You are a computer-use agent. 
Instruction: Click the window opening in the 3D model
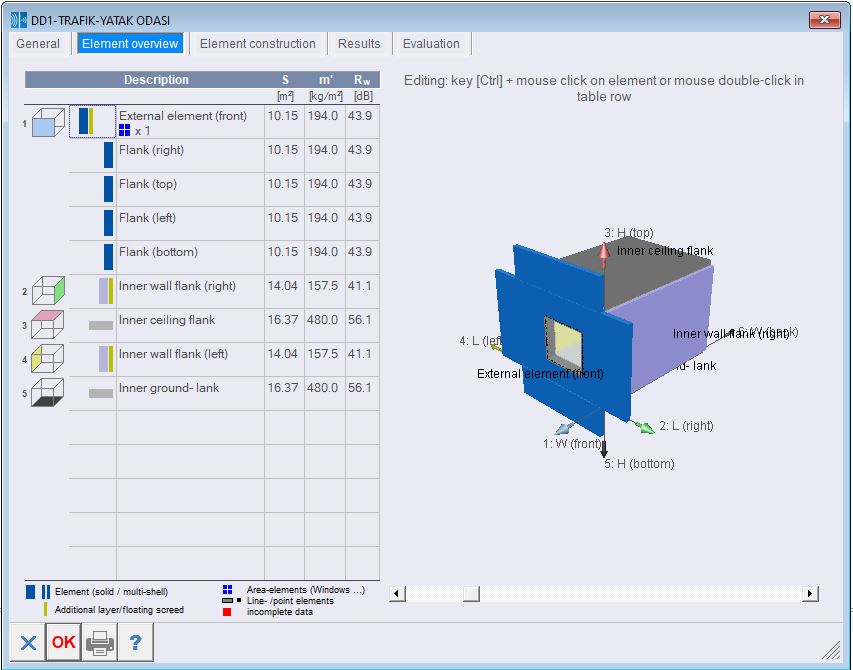[564, 344]
